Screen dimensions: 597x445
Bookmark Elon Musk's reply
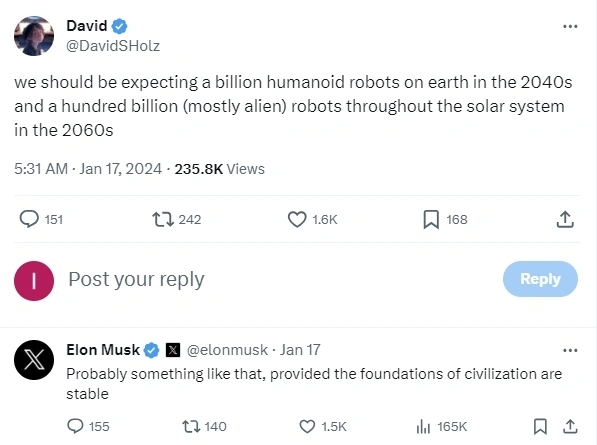tap(540, 426)
